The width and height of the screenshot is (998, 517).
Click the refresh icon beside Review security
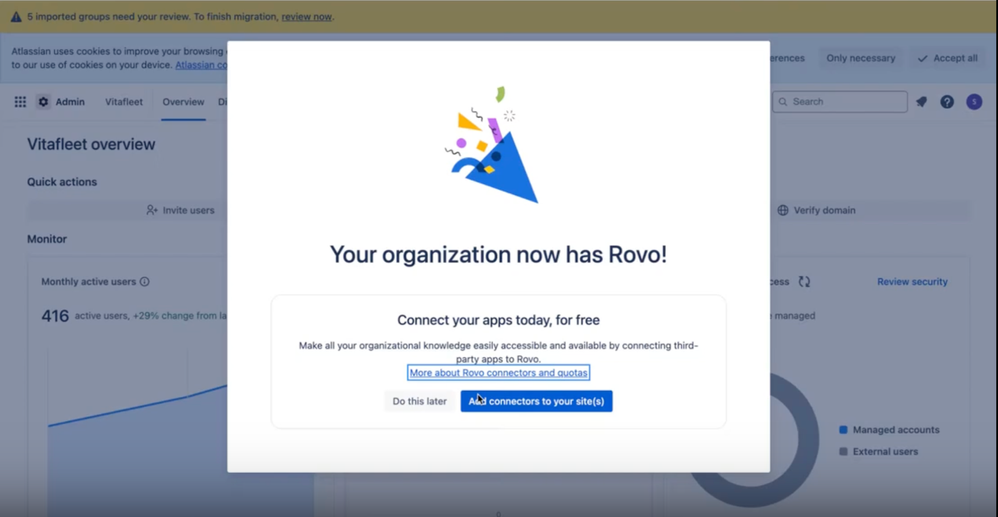pos(804,281)
